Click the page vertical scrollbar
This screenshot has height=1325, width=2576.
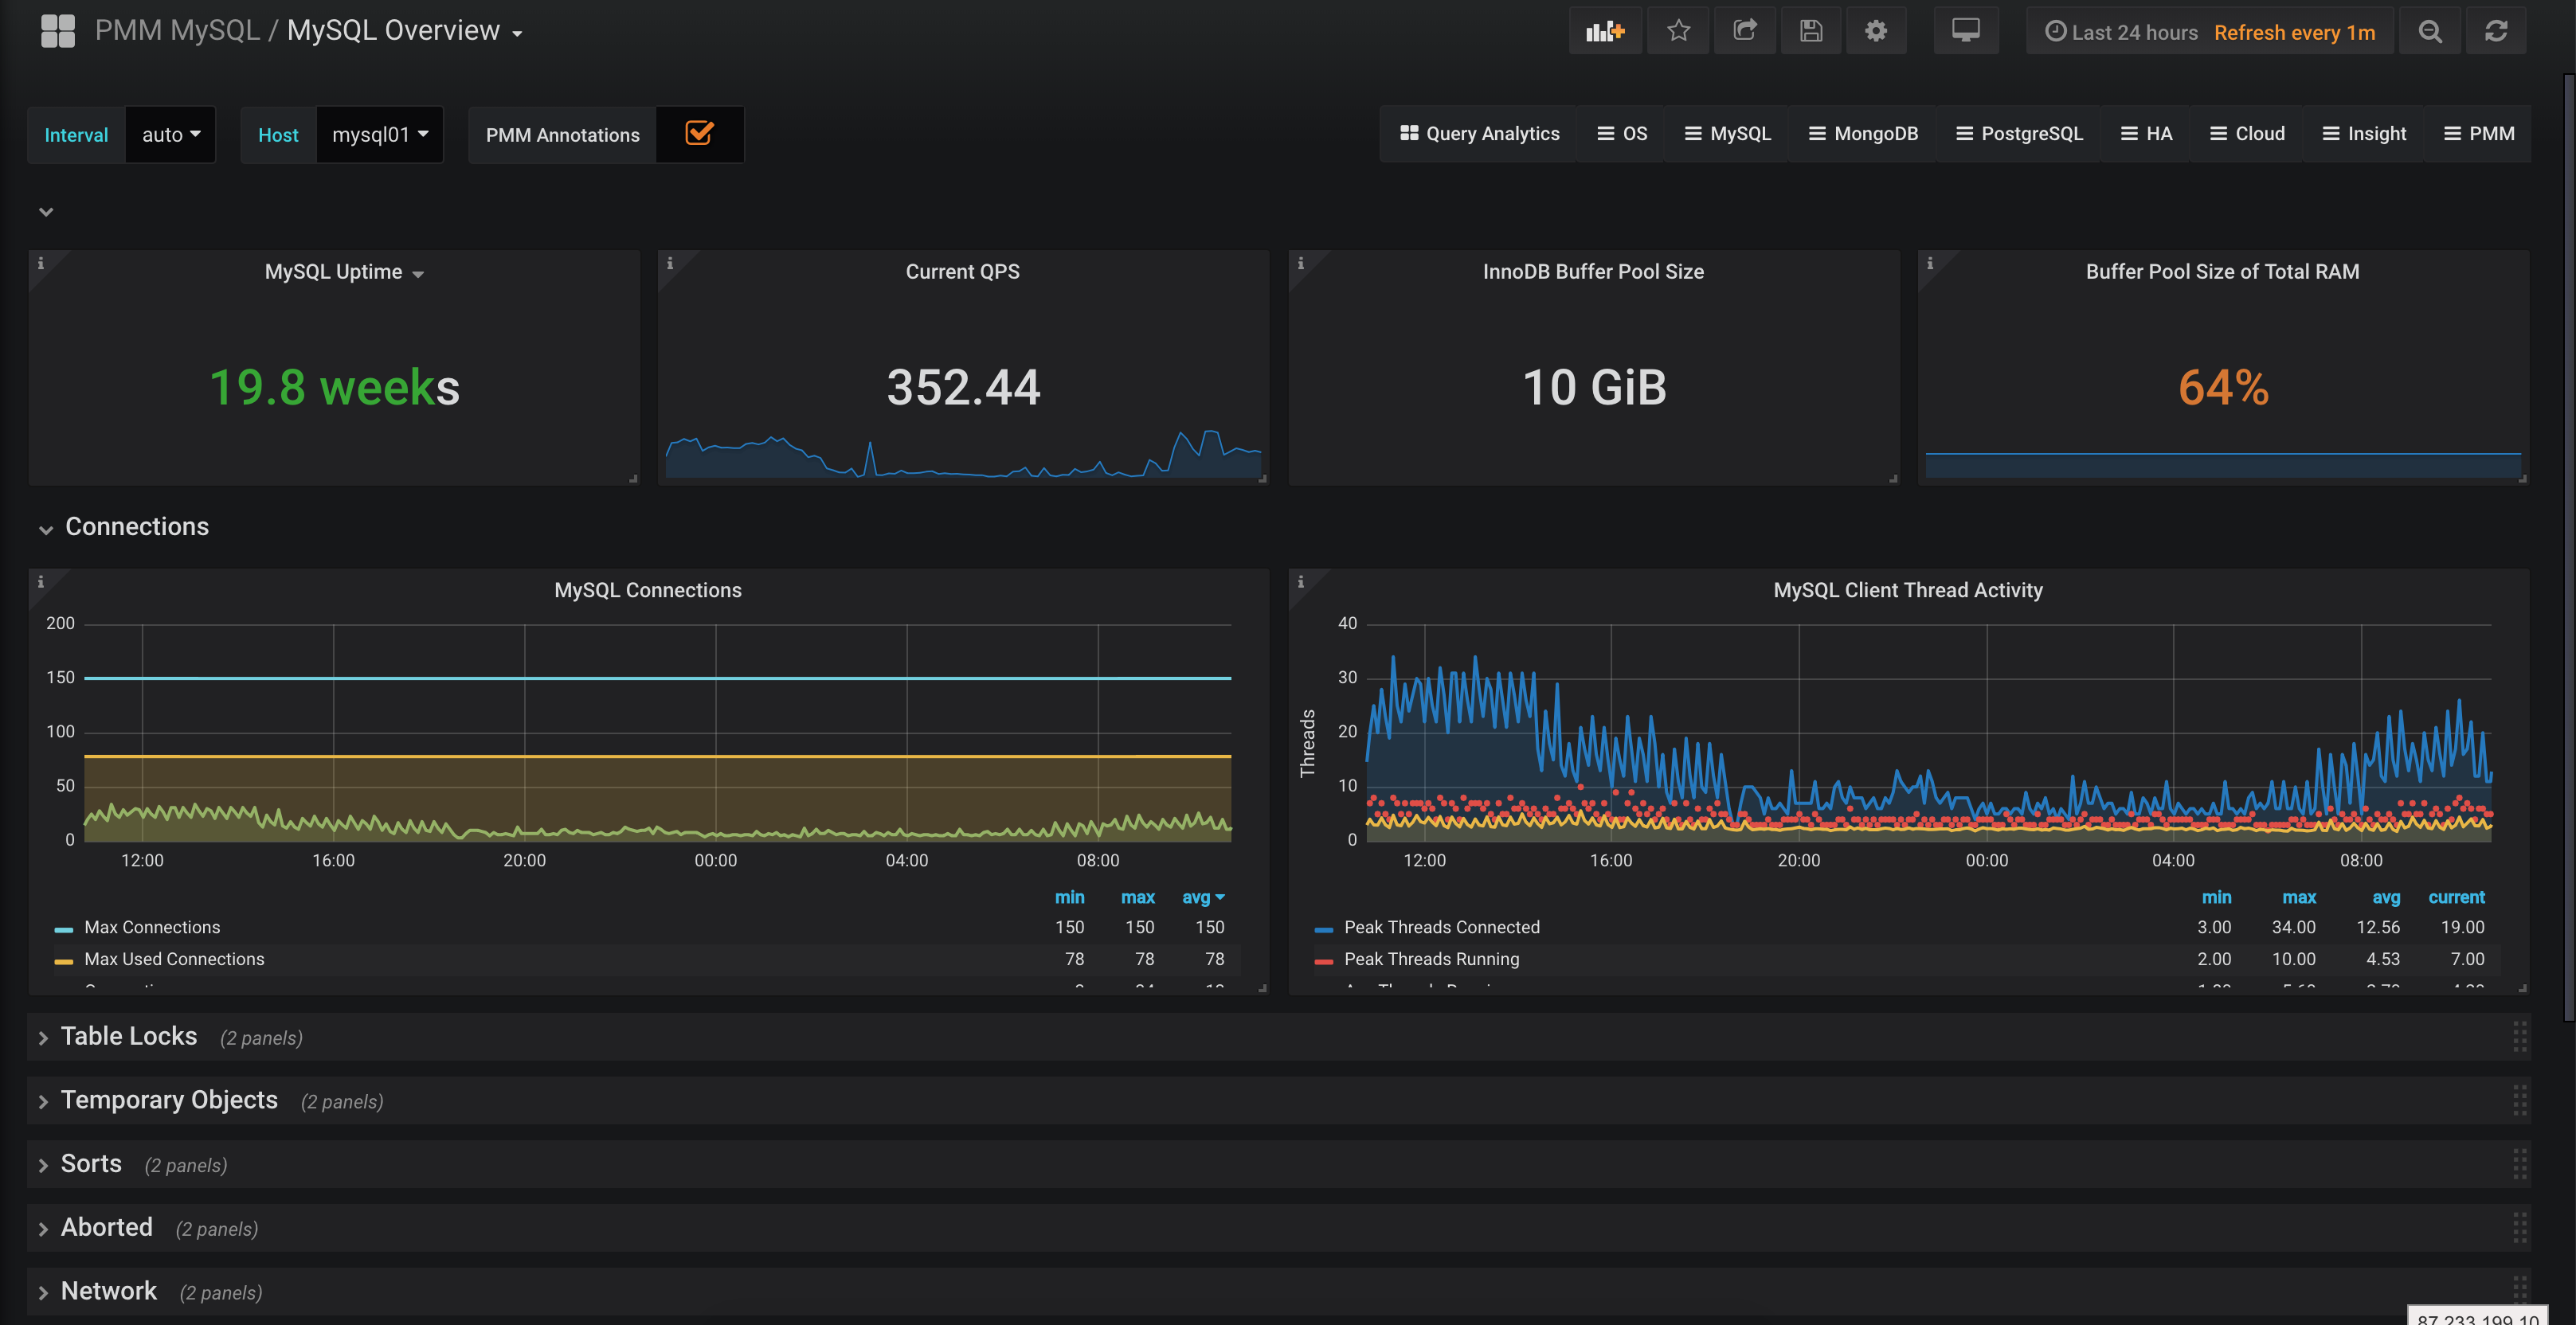2568,548
